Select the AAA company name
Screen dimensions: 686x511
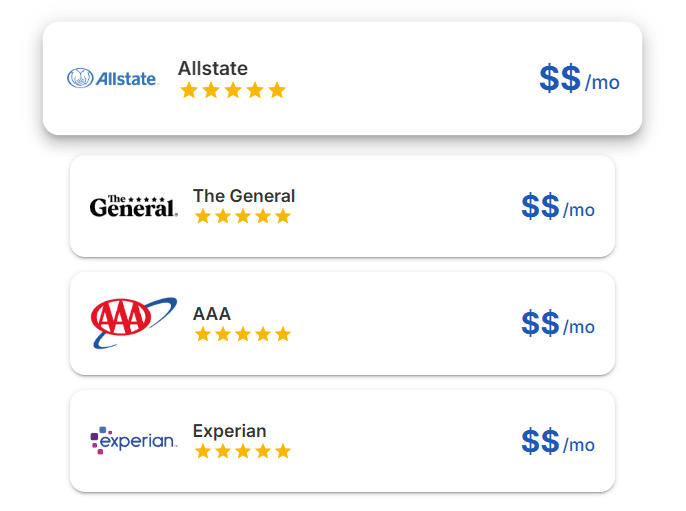pyautogui.click(x=212, y=313)
